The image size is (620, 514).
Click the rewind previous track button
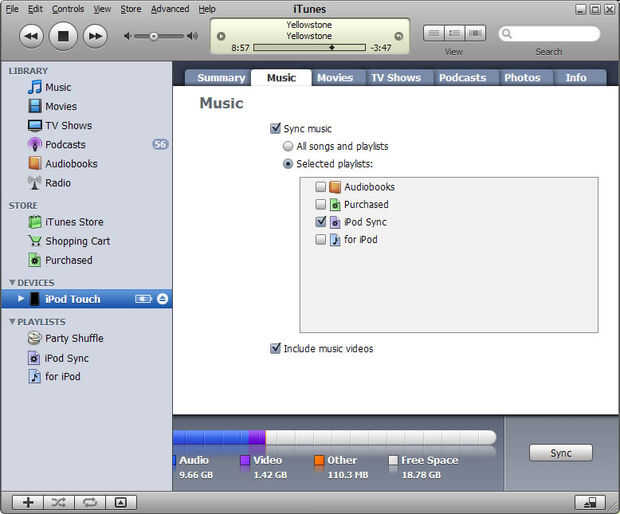[31, 36]
